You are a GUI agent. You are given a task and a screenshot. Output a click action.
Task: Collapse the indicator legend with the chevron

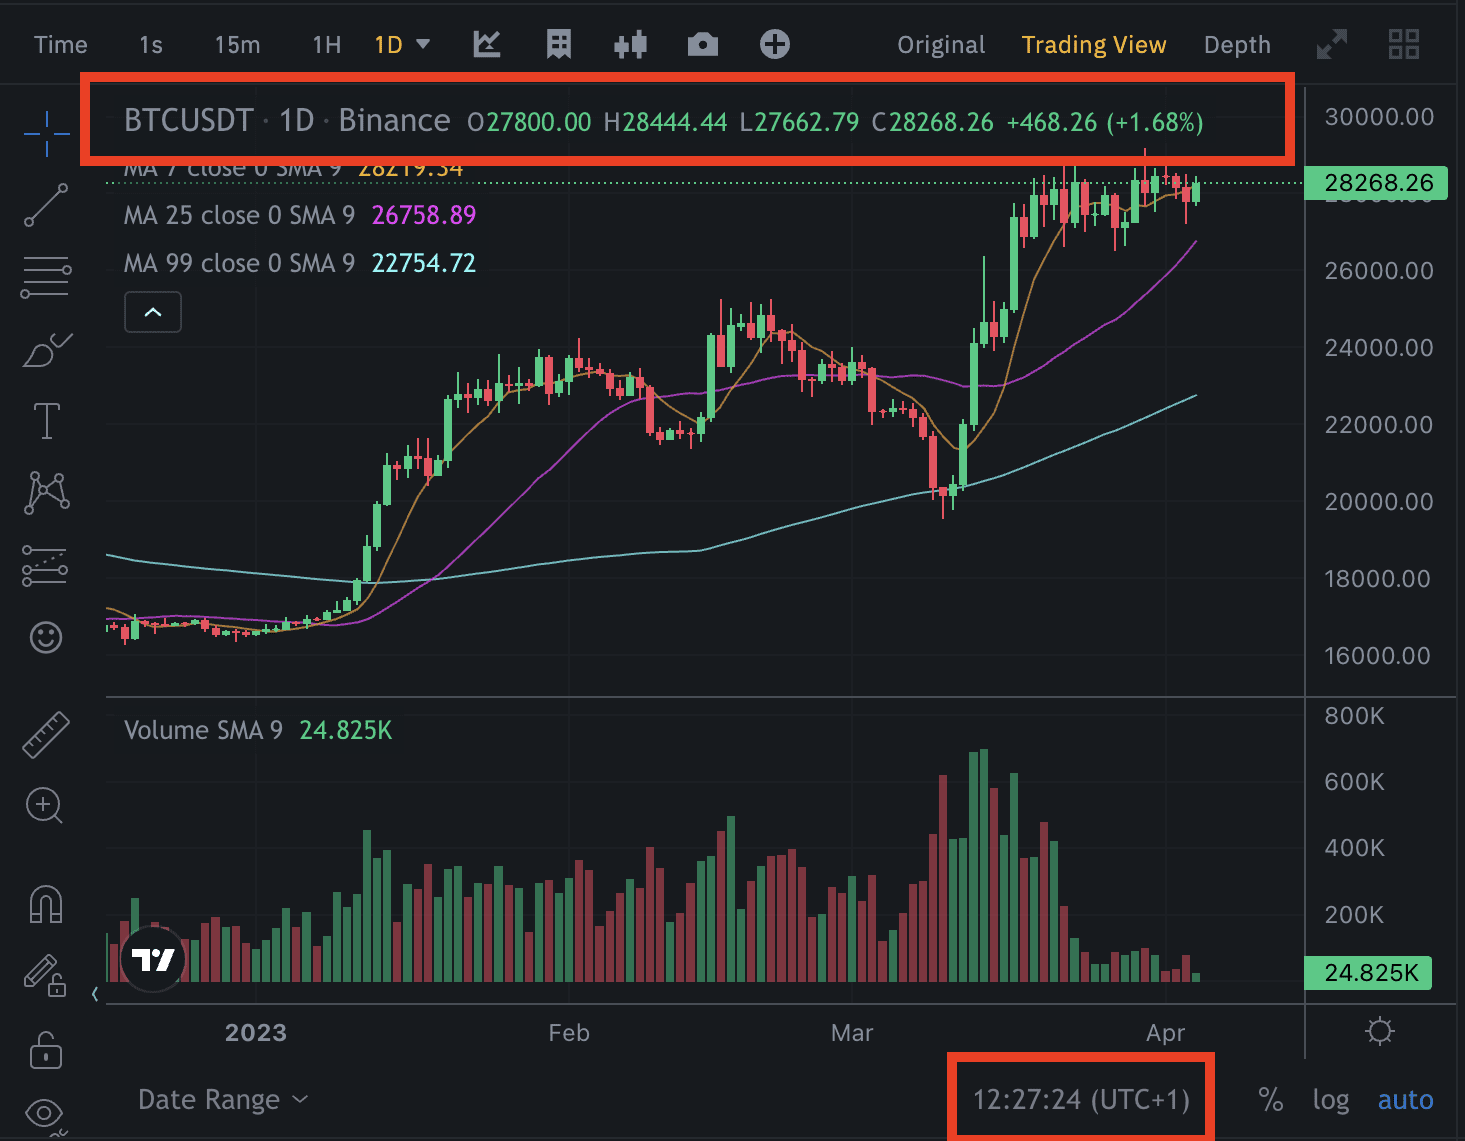point(153,312)
